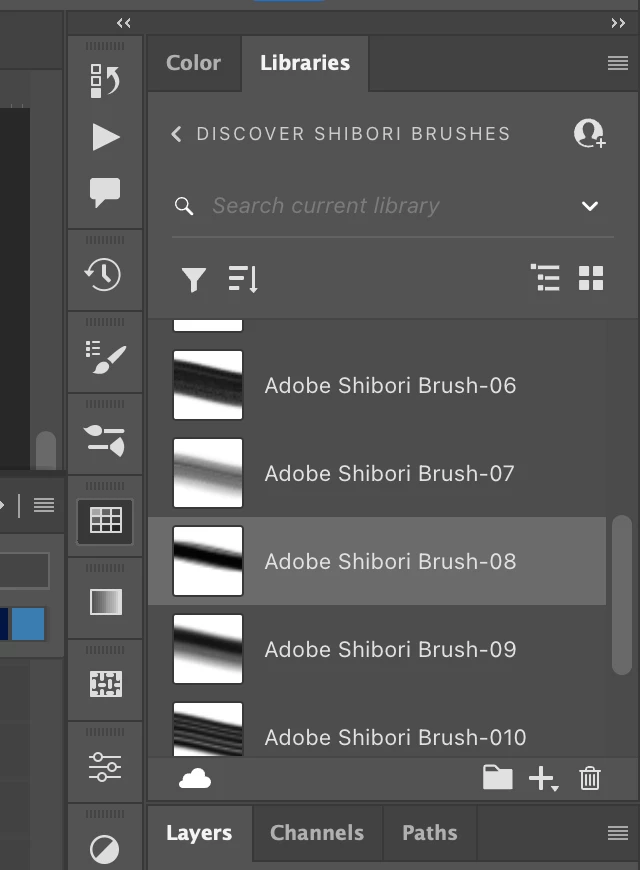640x870 pixels.
Task: Switch library to list view
Action: [x=545, y=277]
